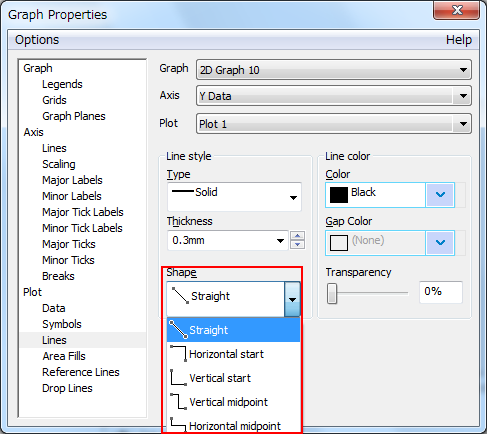Screen dimensions: 487x434
Task: Click the Transparency slider handle
Action: click(332, 294)
